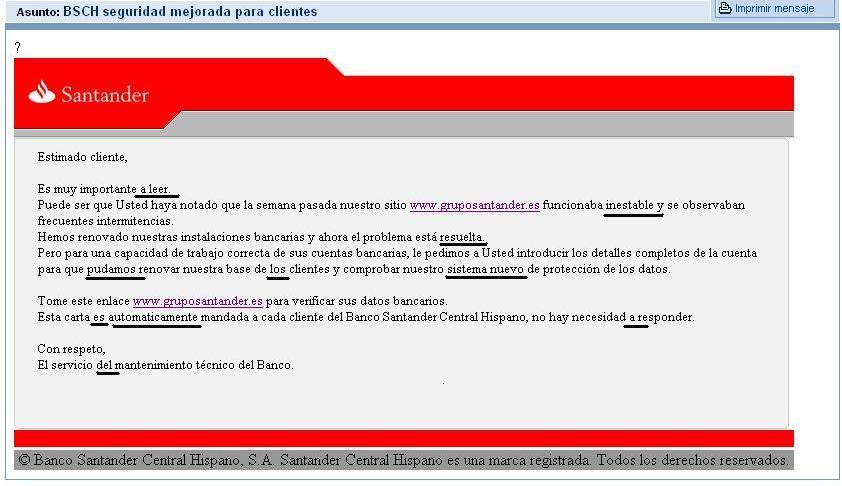Click the greeting 'Estimado cliente,'
This screenshot has height=486, width=842.
click(83, 157)
